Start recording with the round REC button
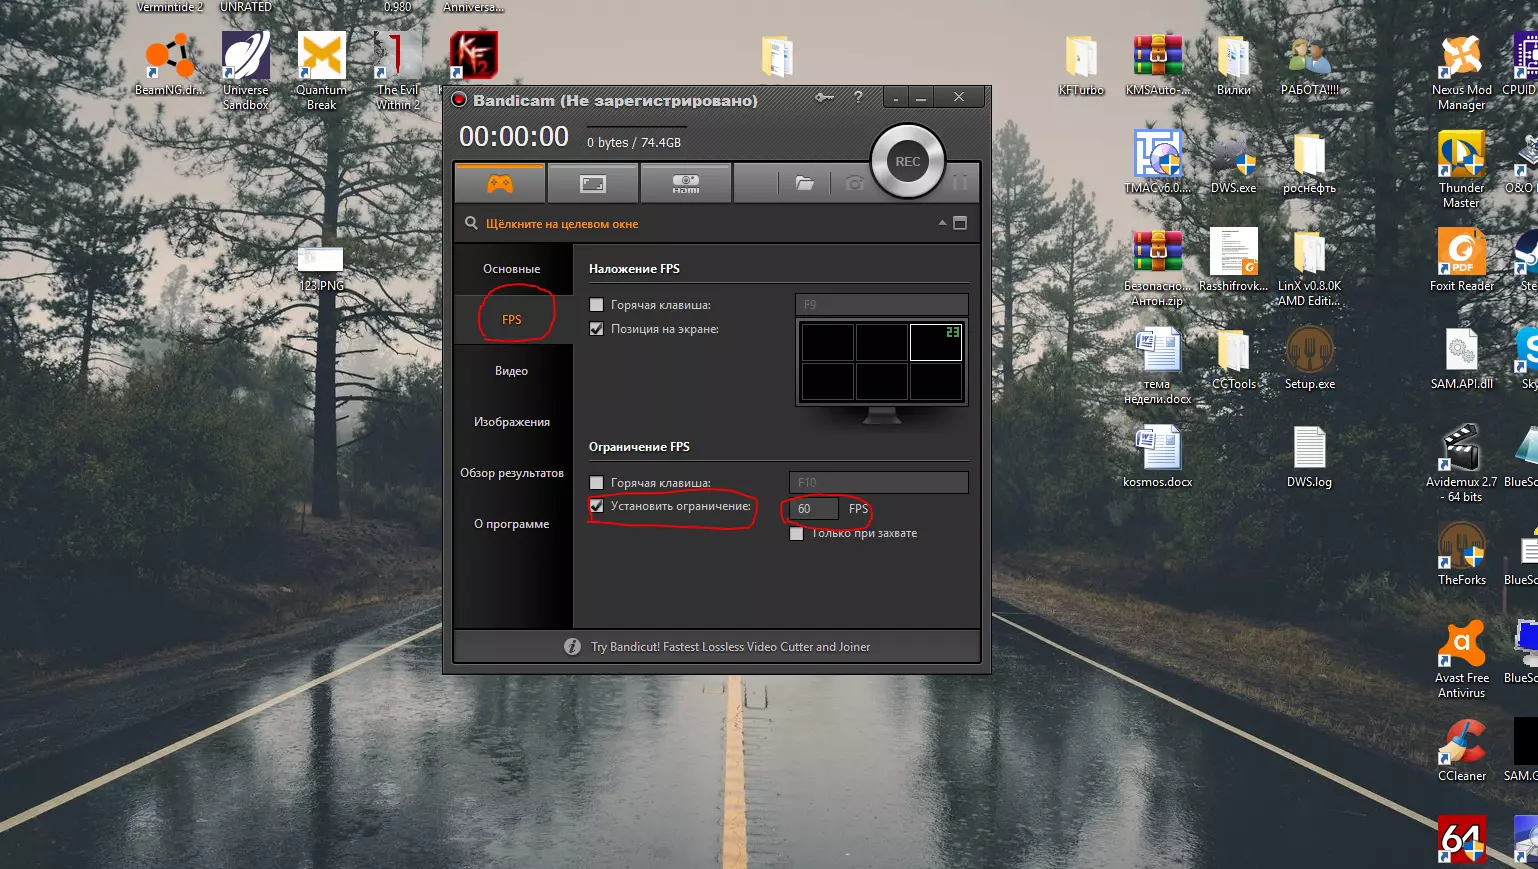This screenshot has height=869, width=1538. pos(908,161)
